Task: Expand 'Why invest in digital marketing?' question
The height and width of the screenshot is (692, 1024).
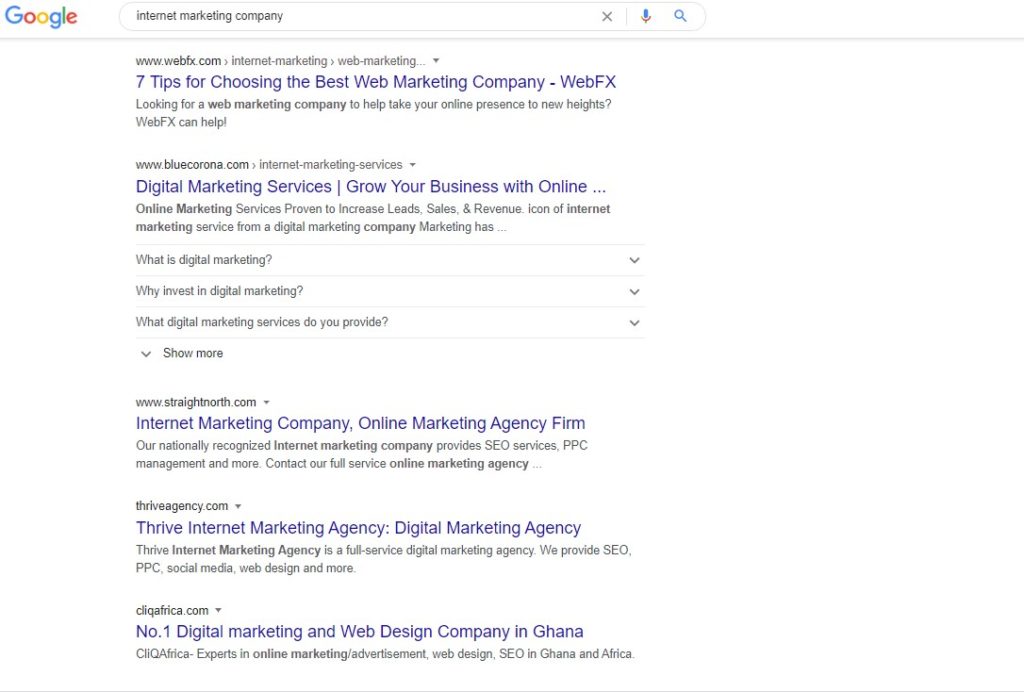Action: click(x=390, y=291)
